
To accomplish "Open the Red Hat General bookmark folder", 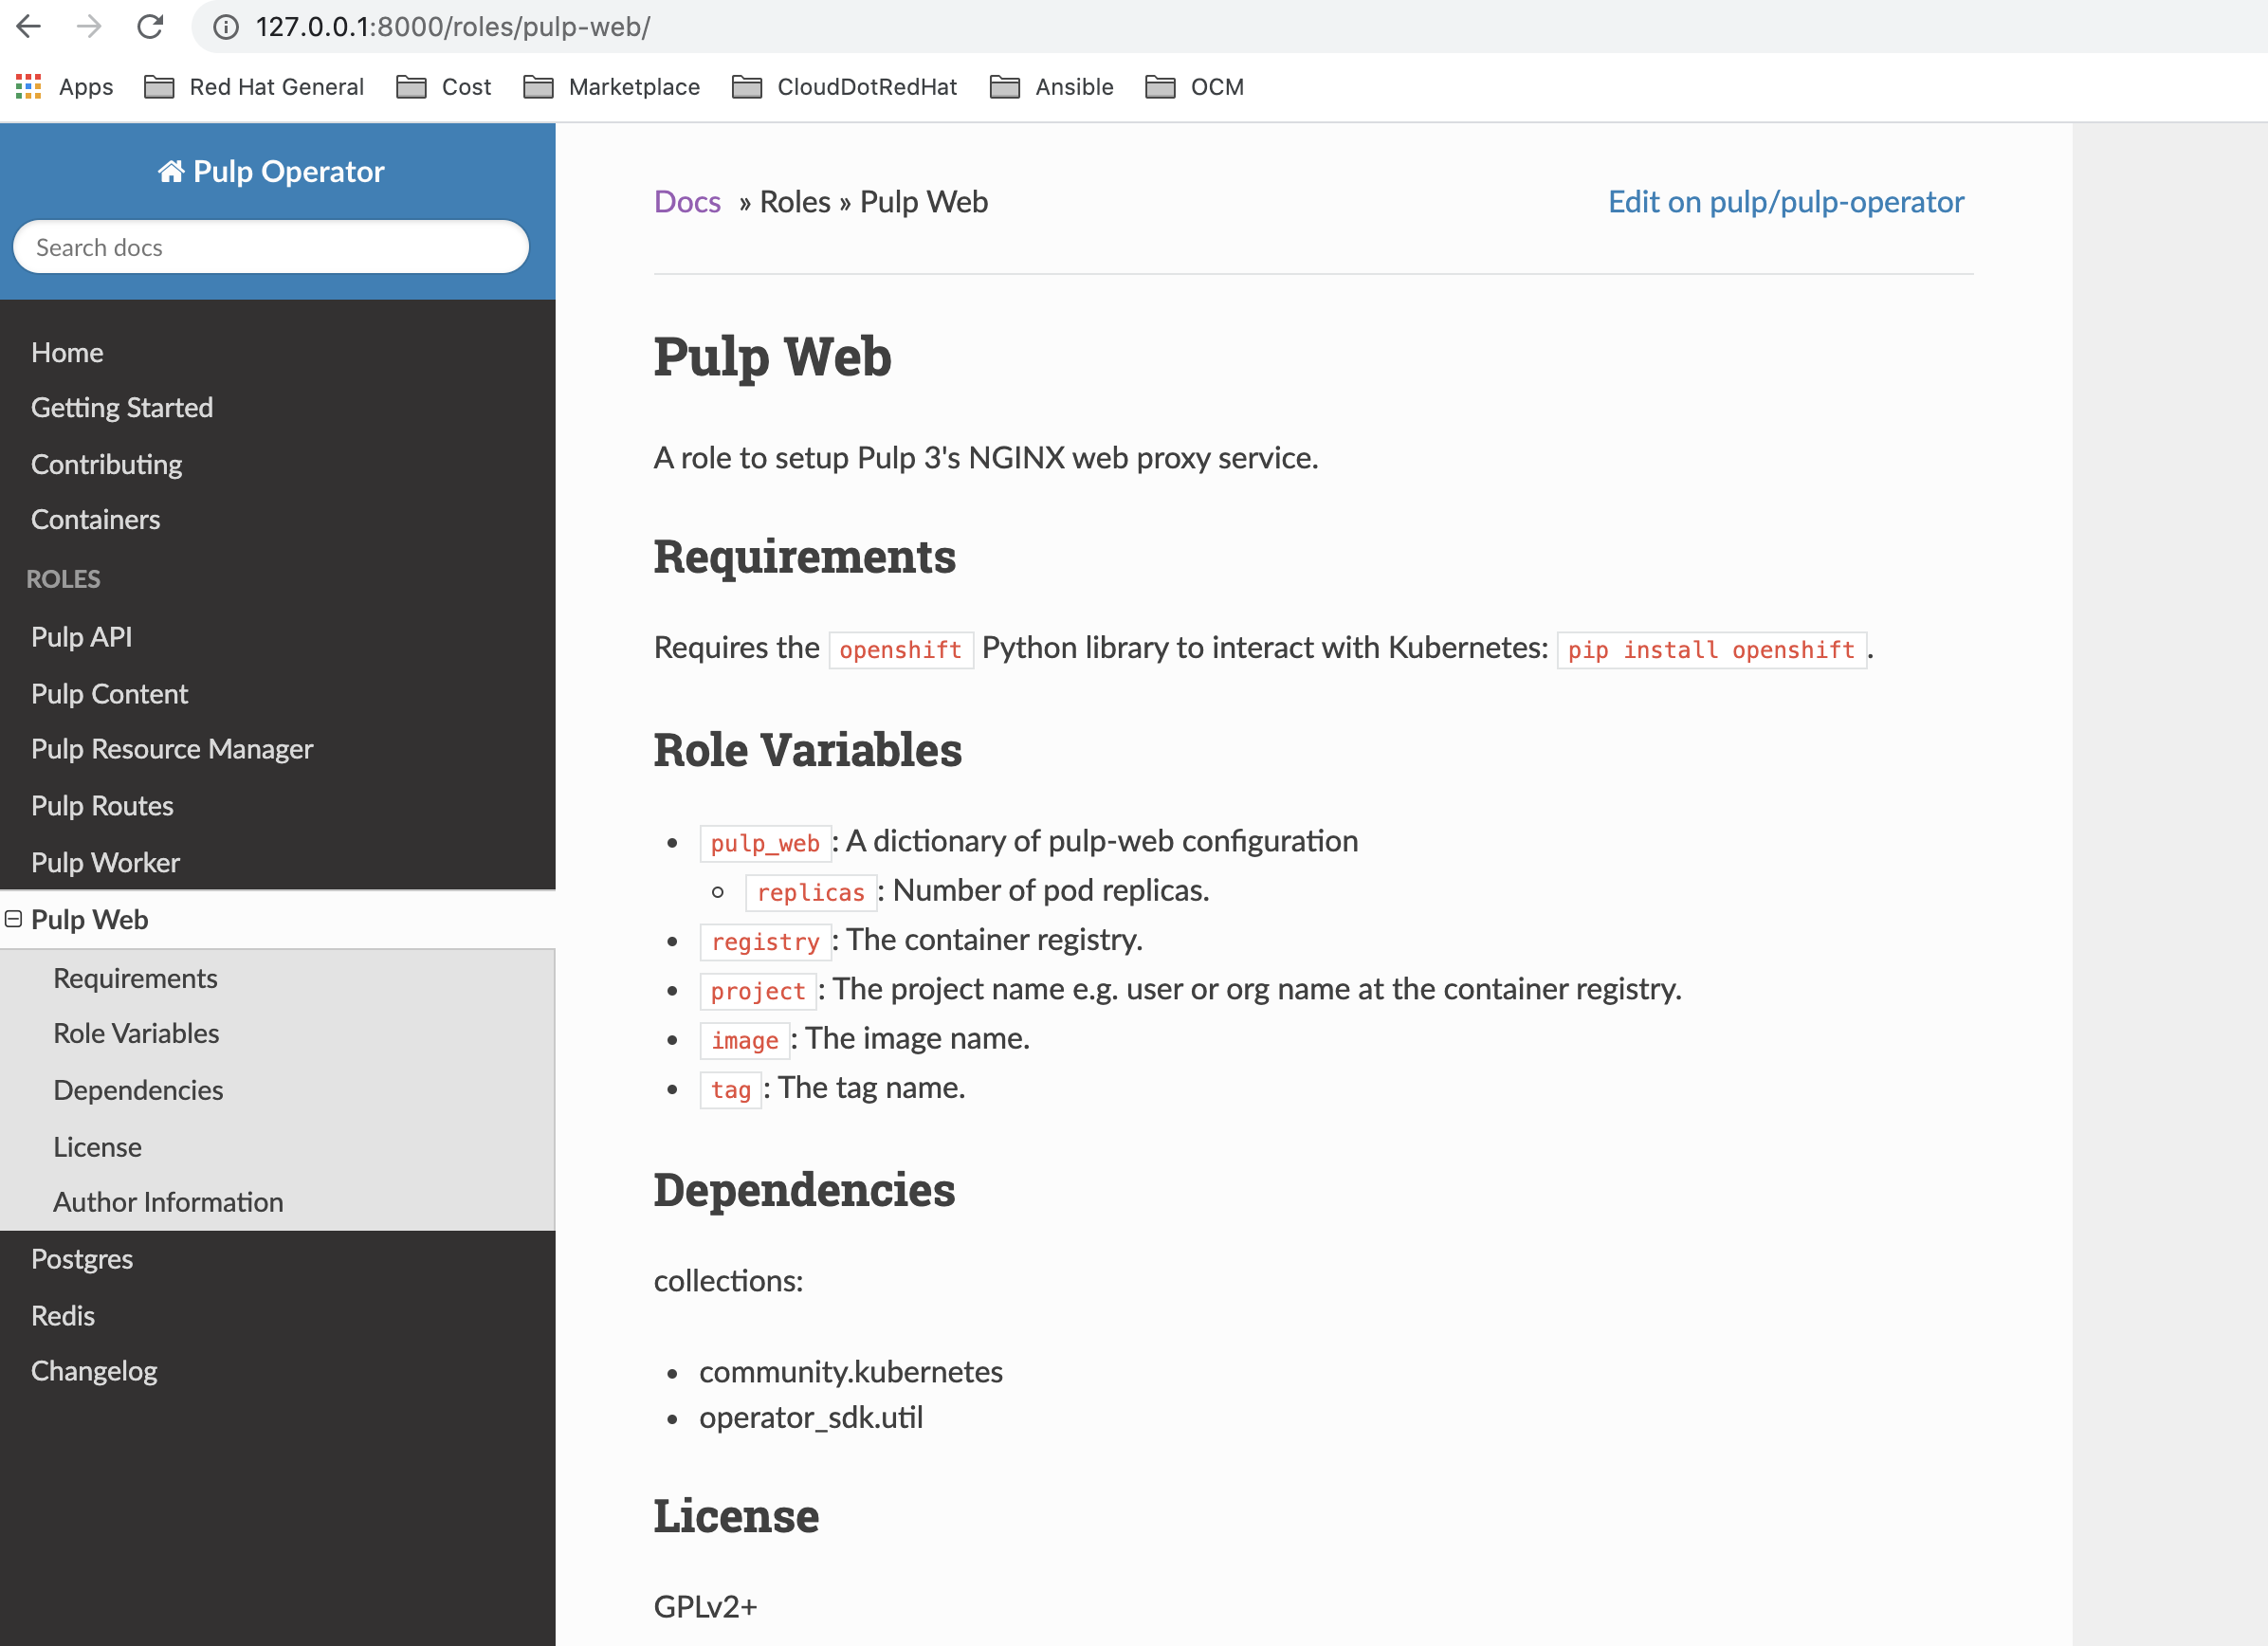I will tap(254, 87).
